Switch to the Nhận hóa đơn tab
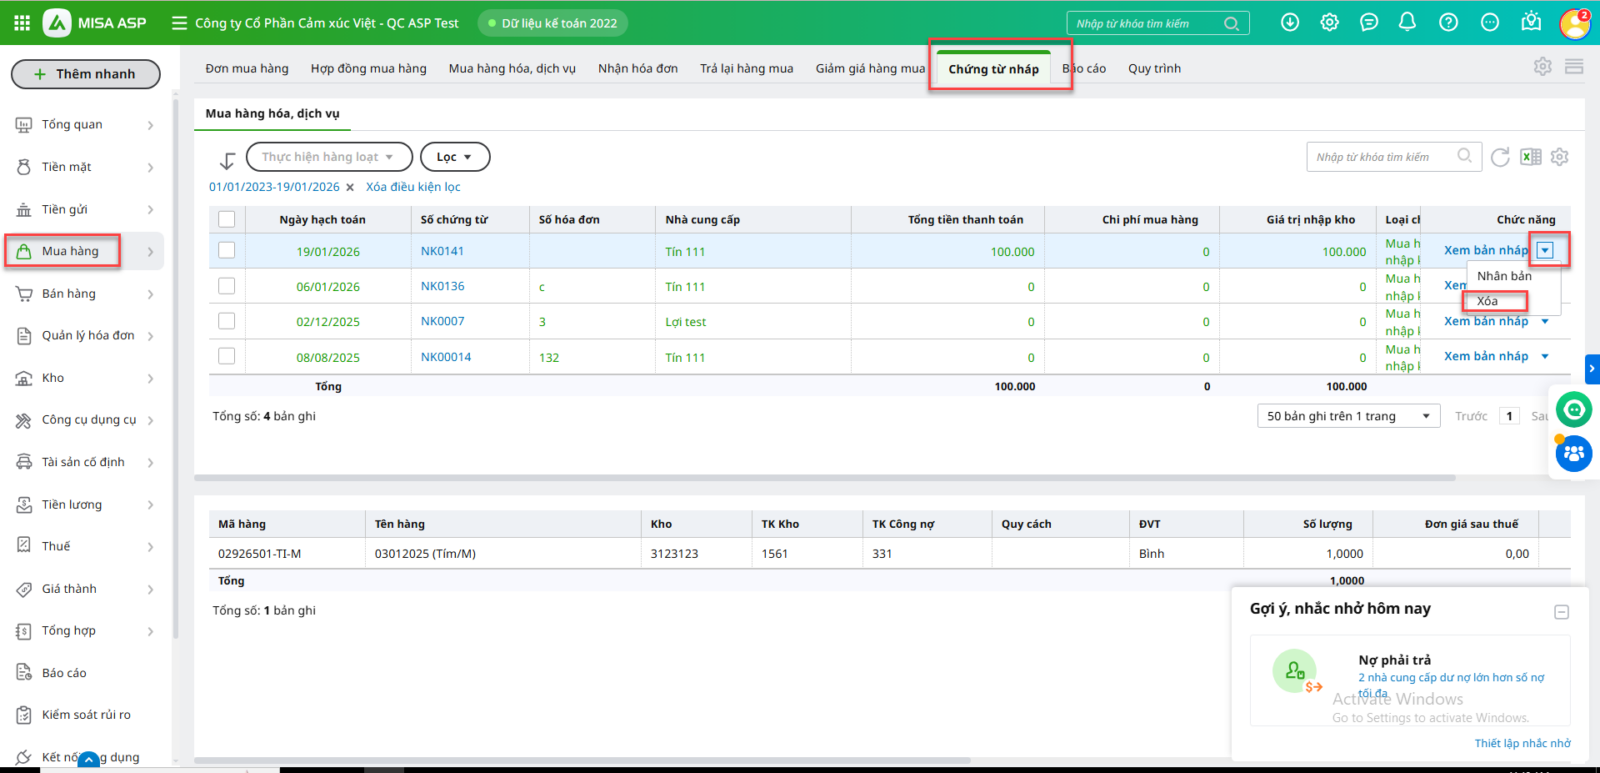Viewport: 1600px width, 773px height. coord(637,68)
